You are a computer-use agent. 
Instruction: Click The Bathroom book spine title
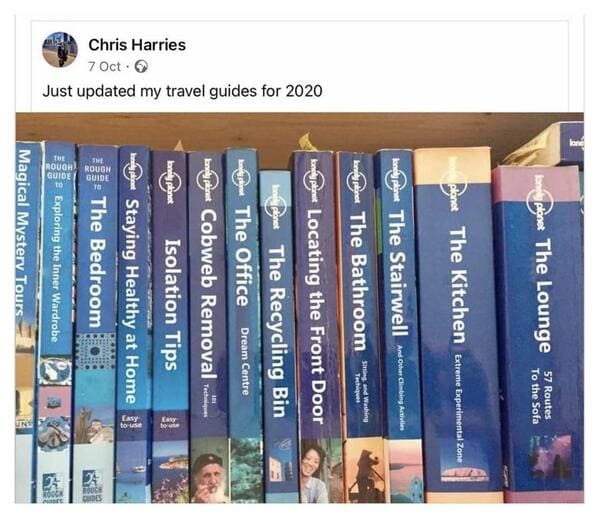click(358, 280)
